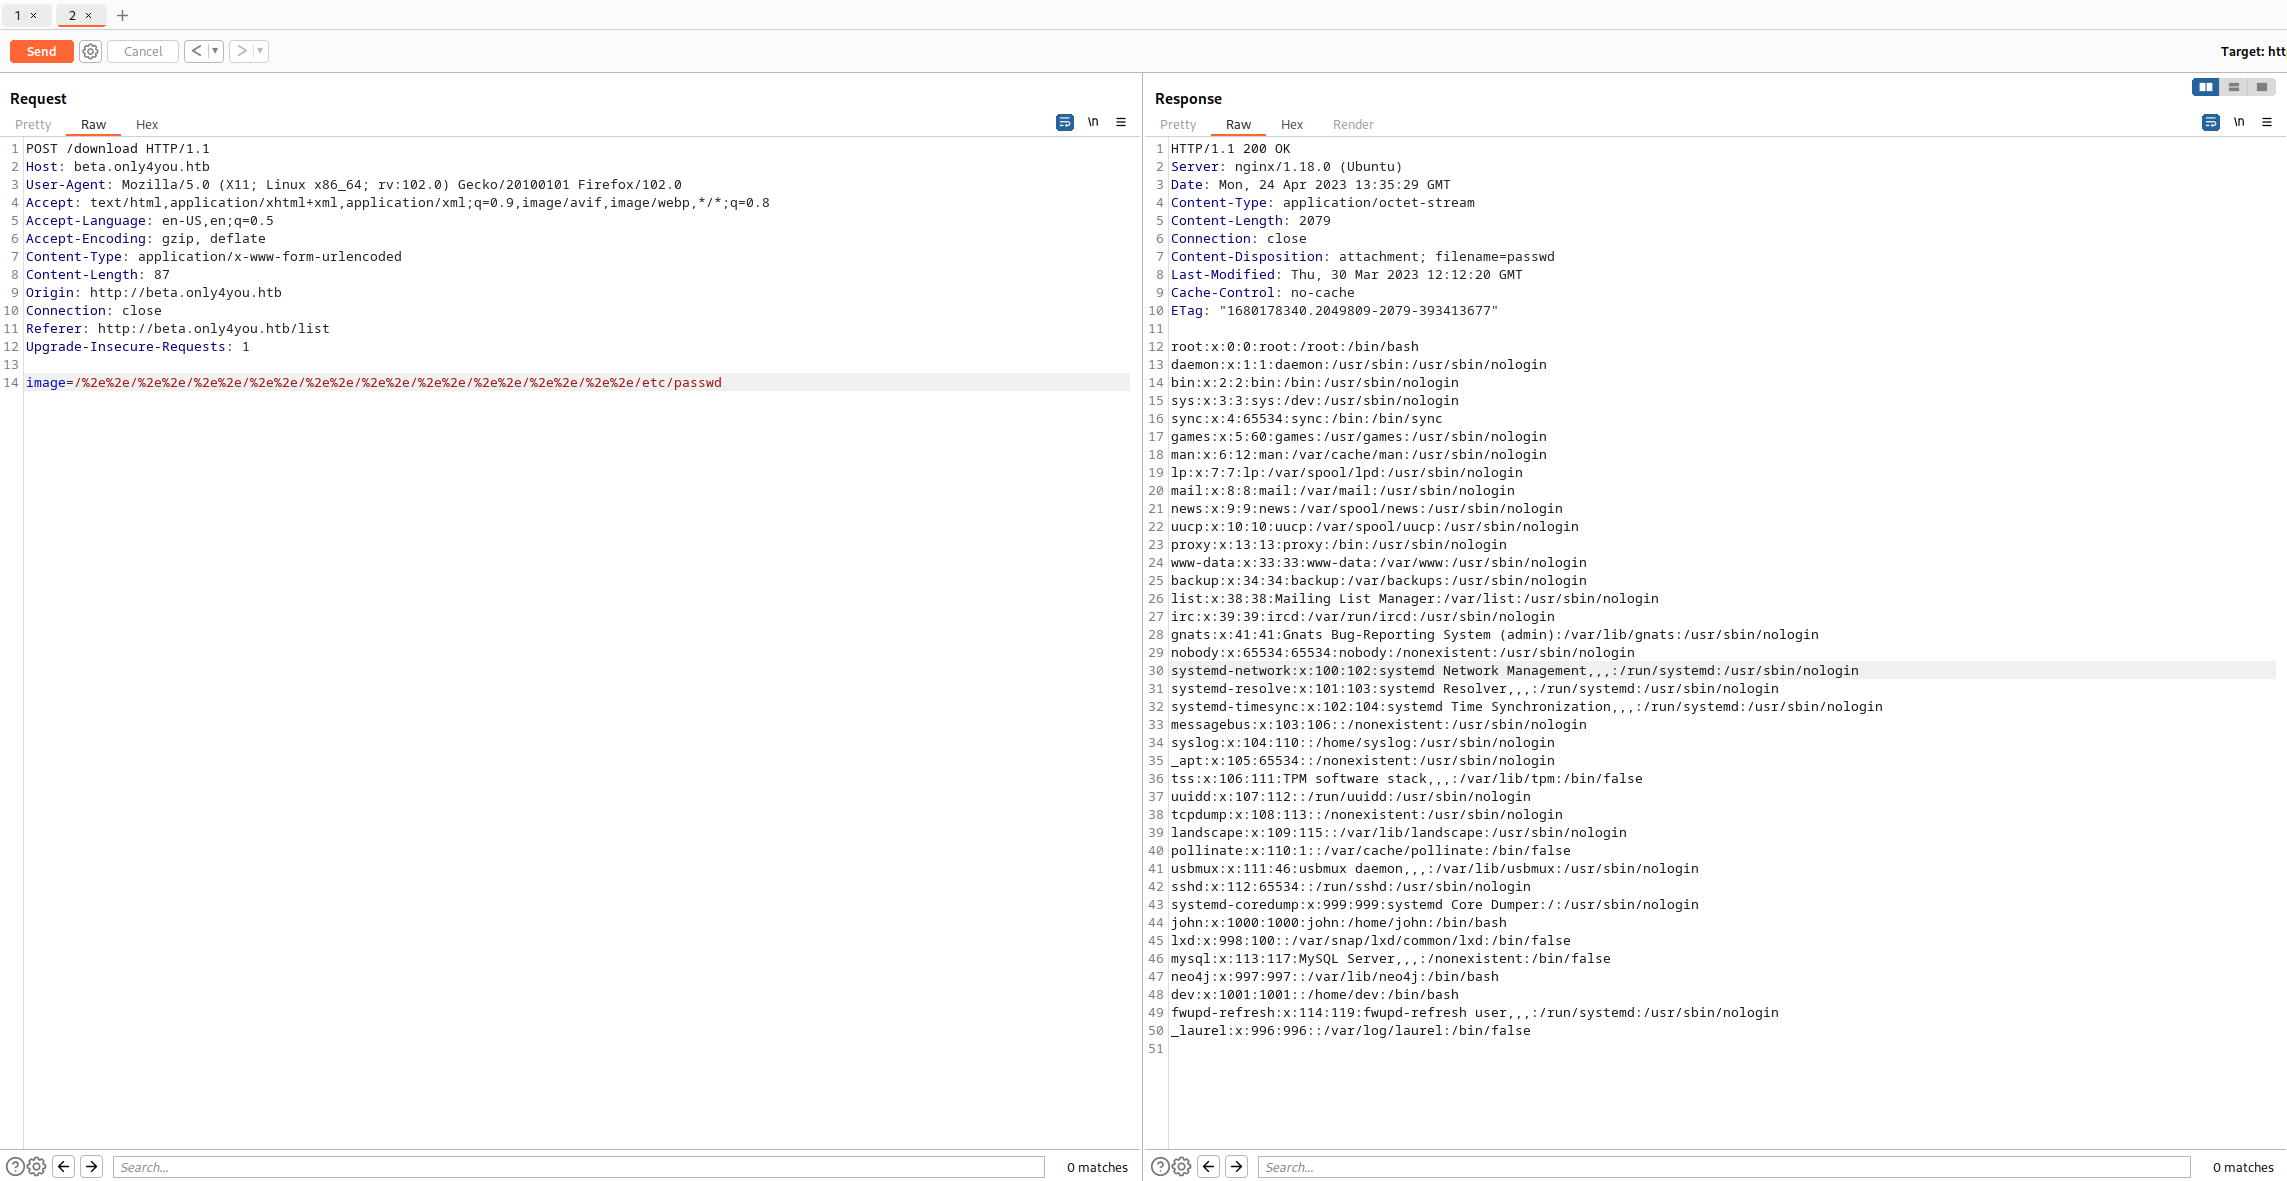2287x1181 pixels.
Task: Toggle non-printable characters in Request panel
Action: [1093, 122]
